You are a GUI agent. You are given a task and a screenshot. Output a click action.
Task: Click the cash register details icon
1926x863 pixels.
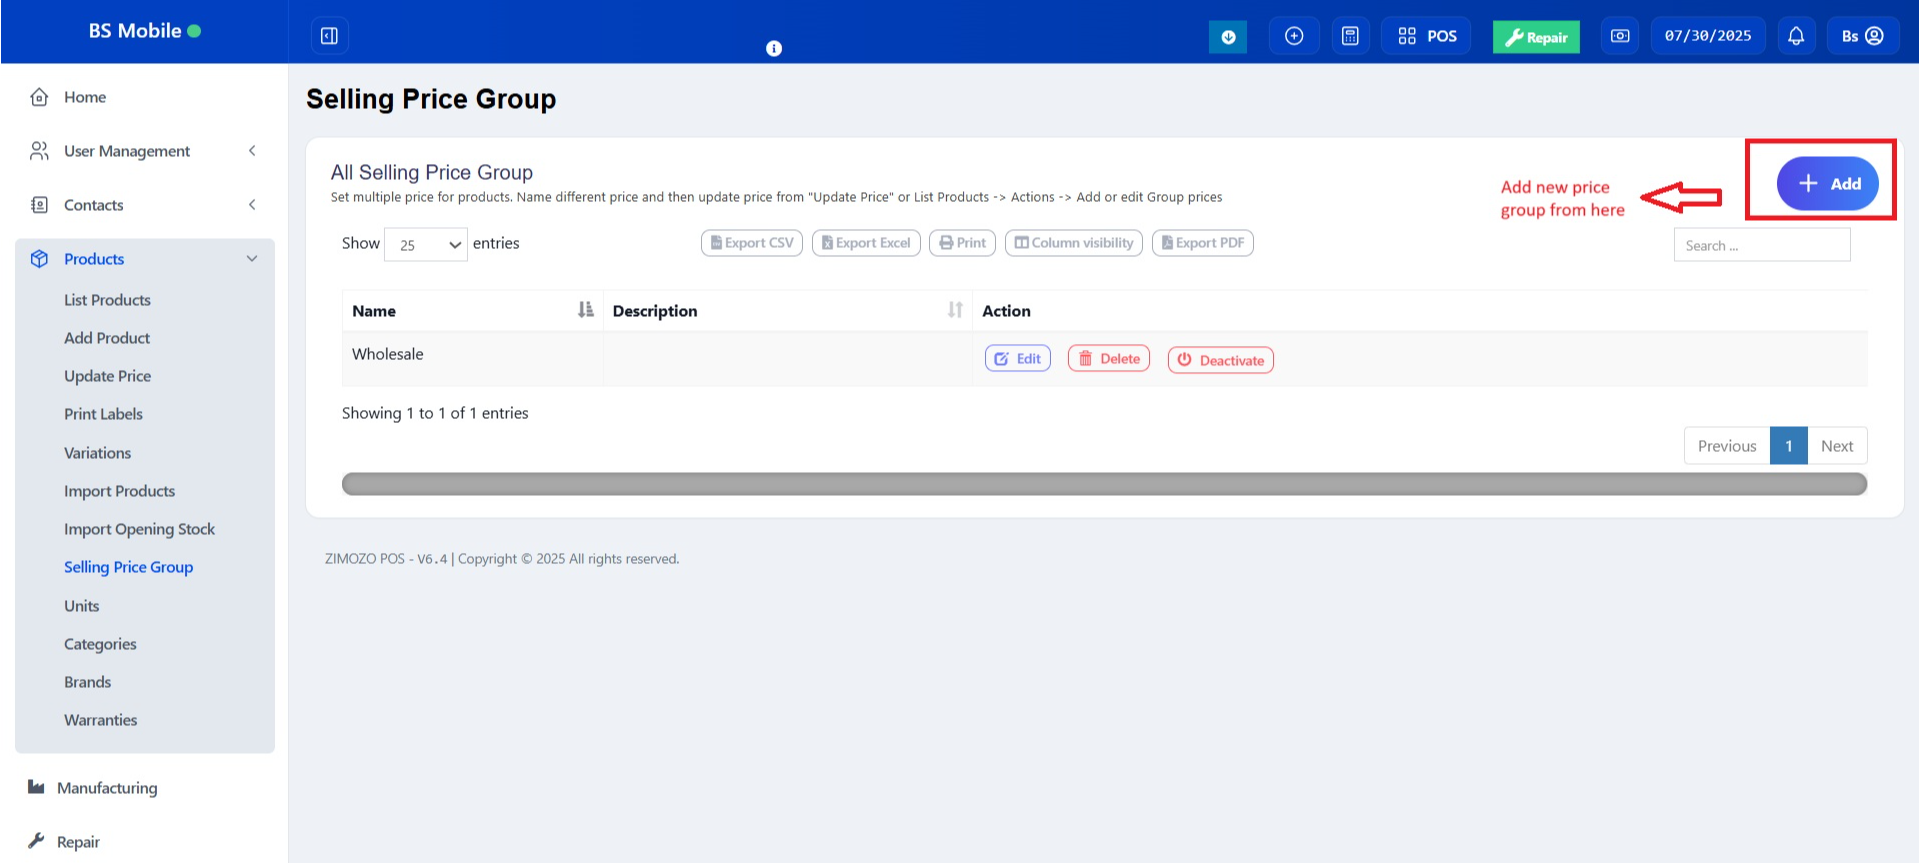[1620, 36]
